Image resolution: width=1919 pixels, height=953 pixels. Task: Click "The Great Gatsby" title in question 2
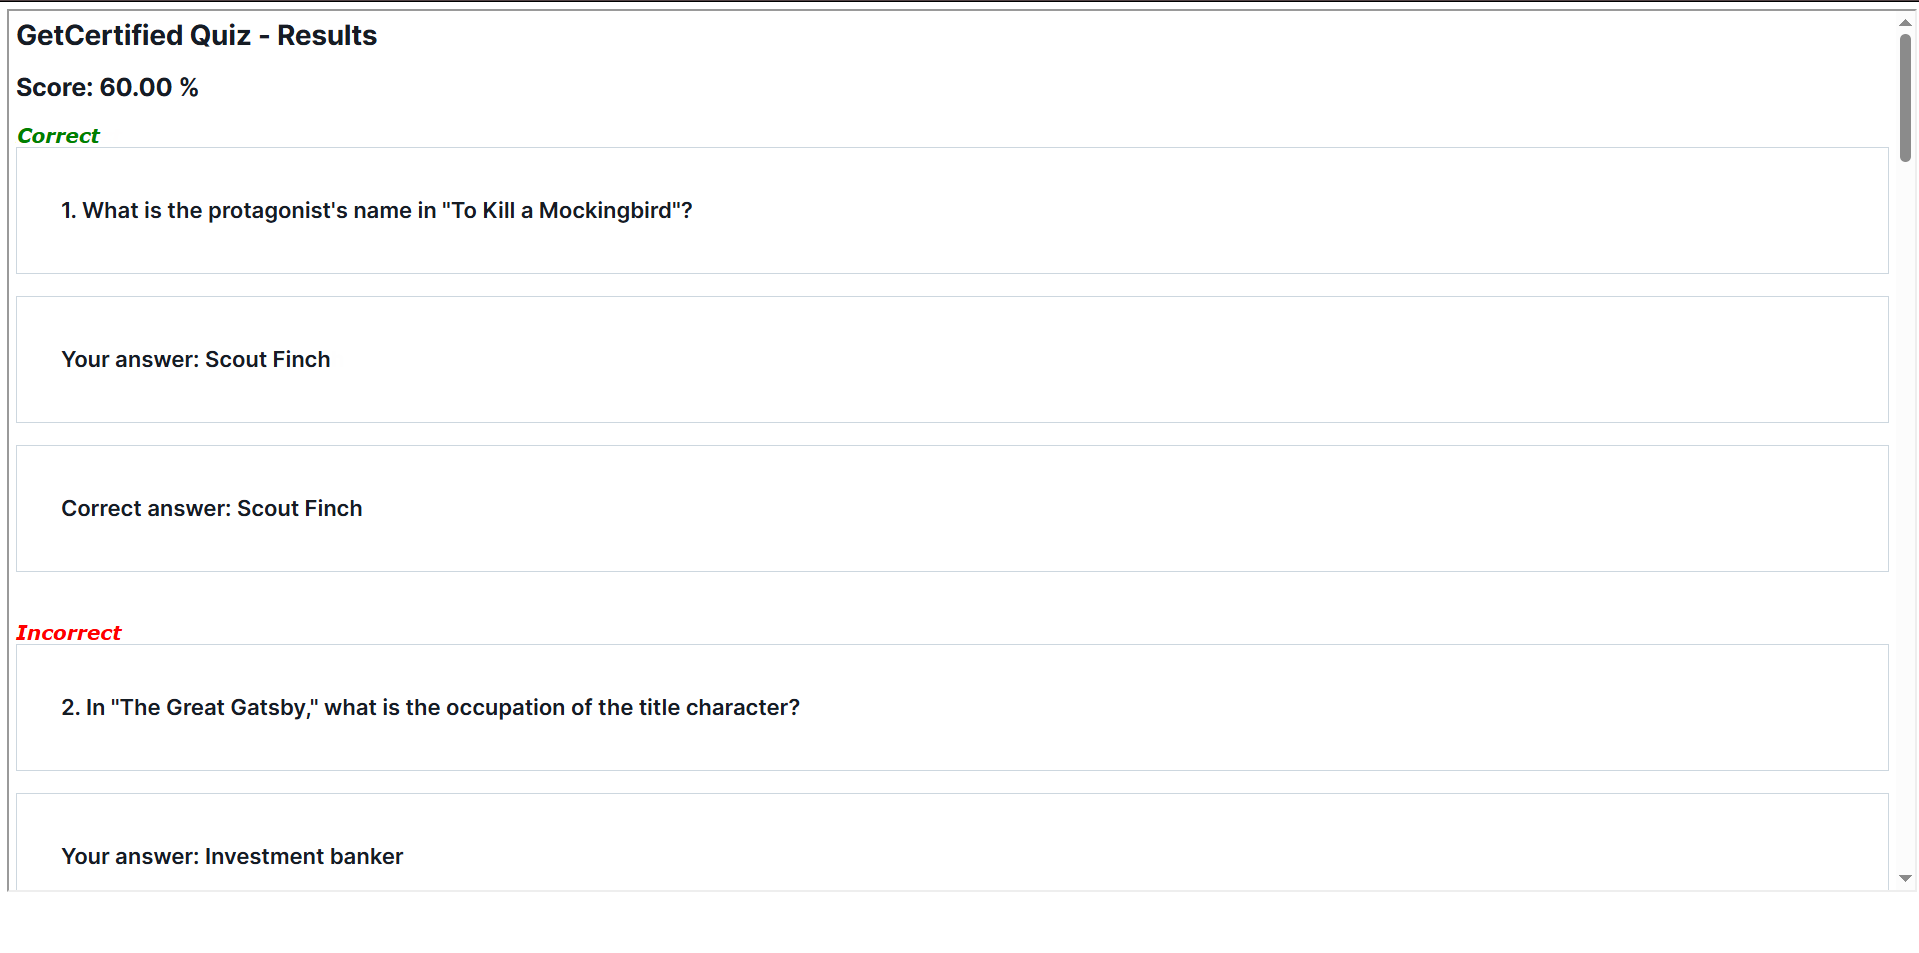(x=213, y=708)
